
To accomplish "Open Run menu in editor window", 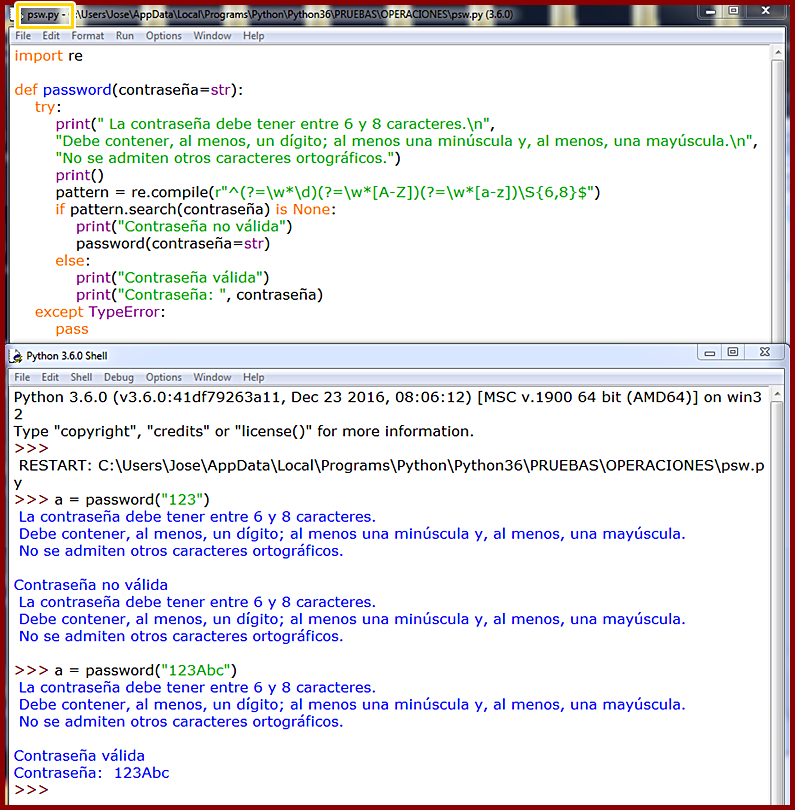I will point(124,36).
